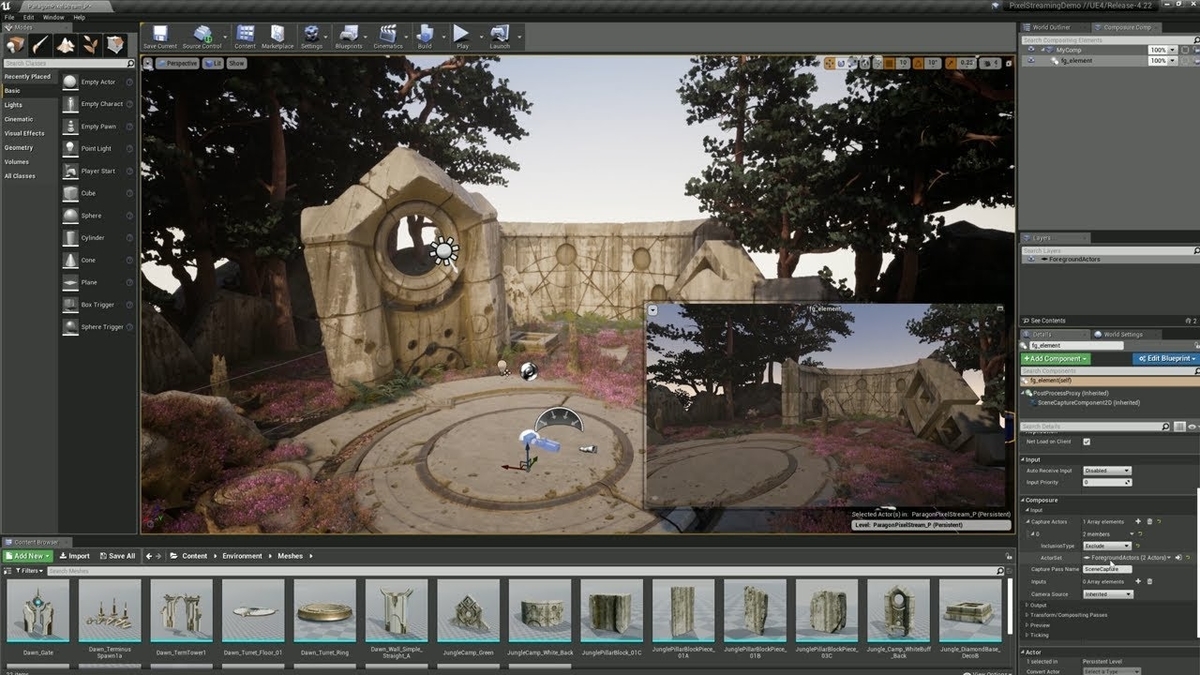Image resolution: width=1200 pixels, height=675 pixels.
Task: Open the InclusionType Exclude dropdown
Action: point(1107,546)
